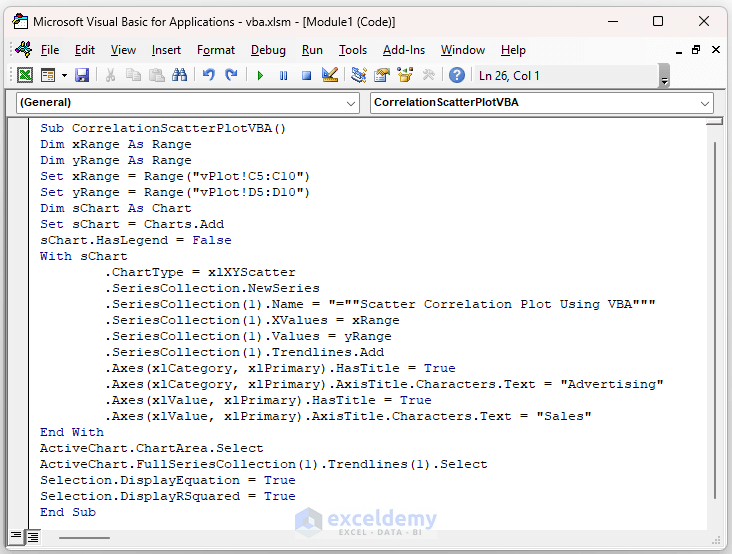
Task: Open the Debug menu
Action: tap(268, 50)
